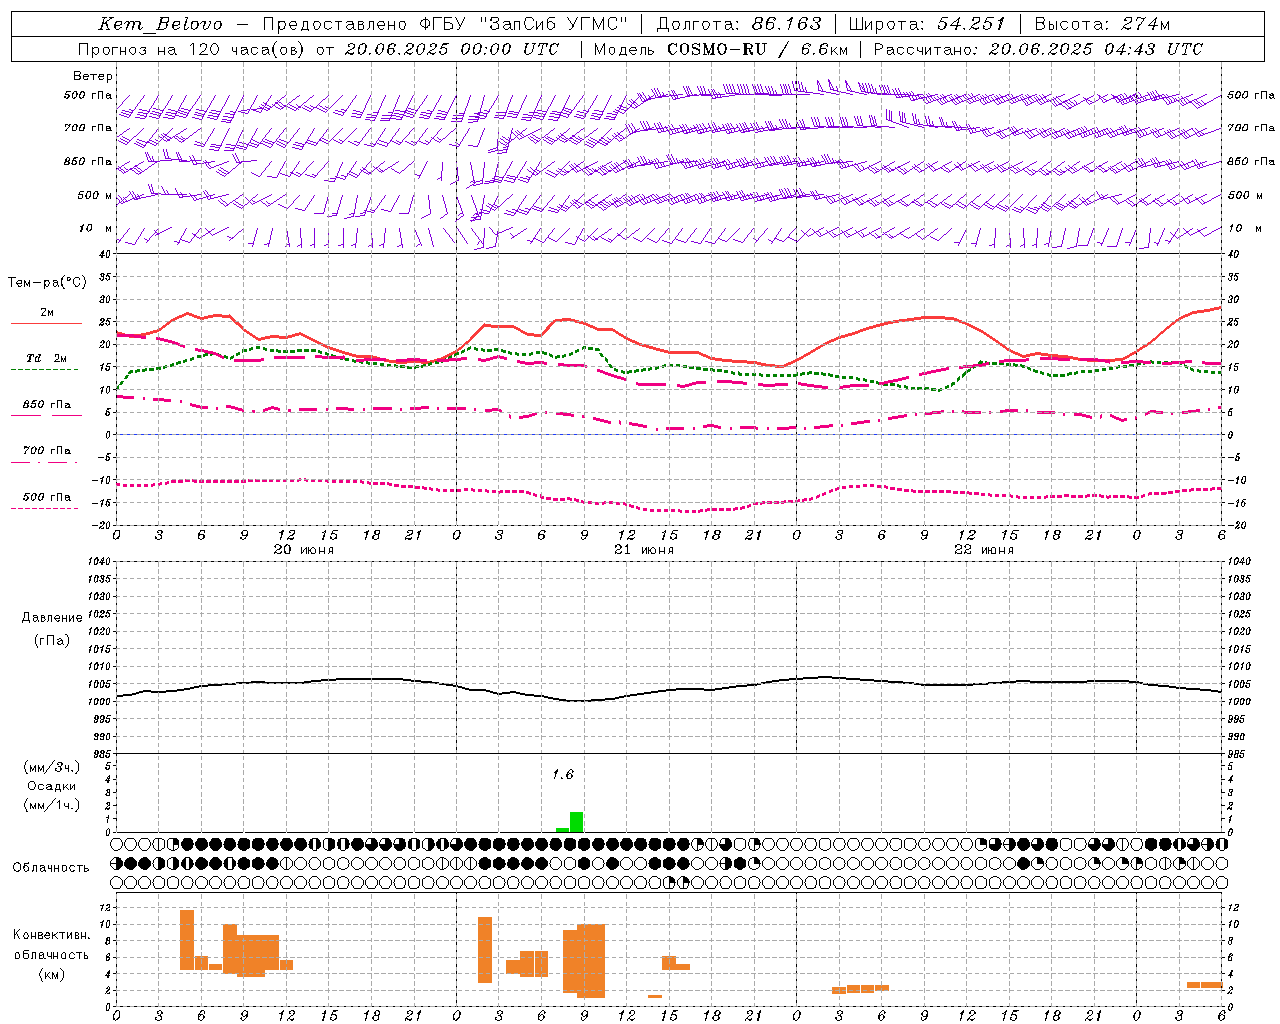The width and height of the screenshot is (1280, 1024).
Task: Click the forecast start time 20.06.2025 00:00 UTC
Action: [x=452, y=49]
